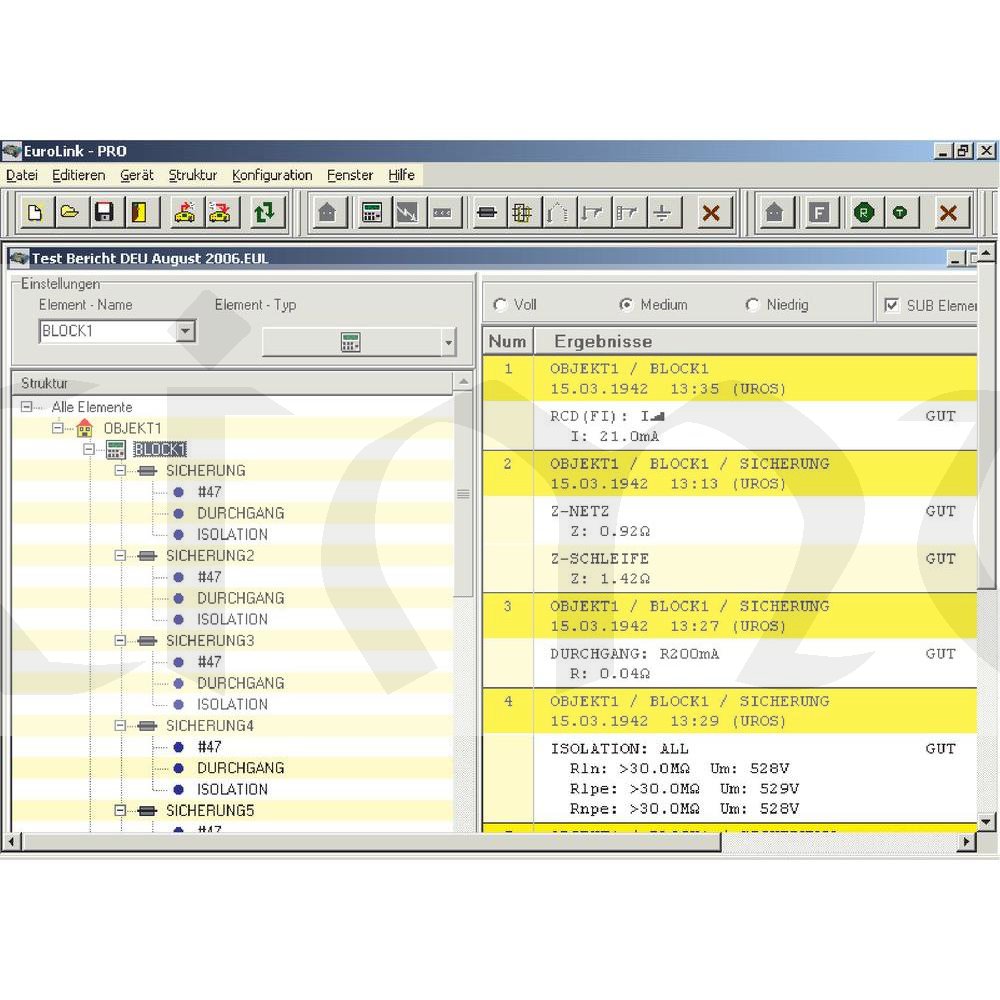Click the fuse element toolbar icon
This screenshot has width=1000, height=1000.
(487, 213)
